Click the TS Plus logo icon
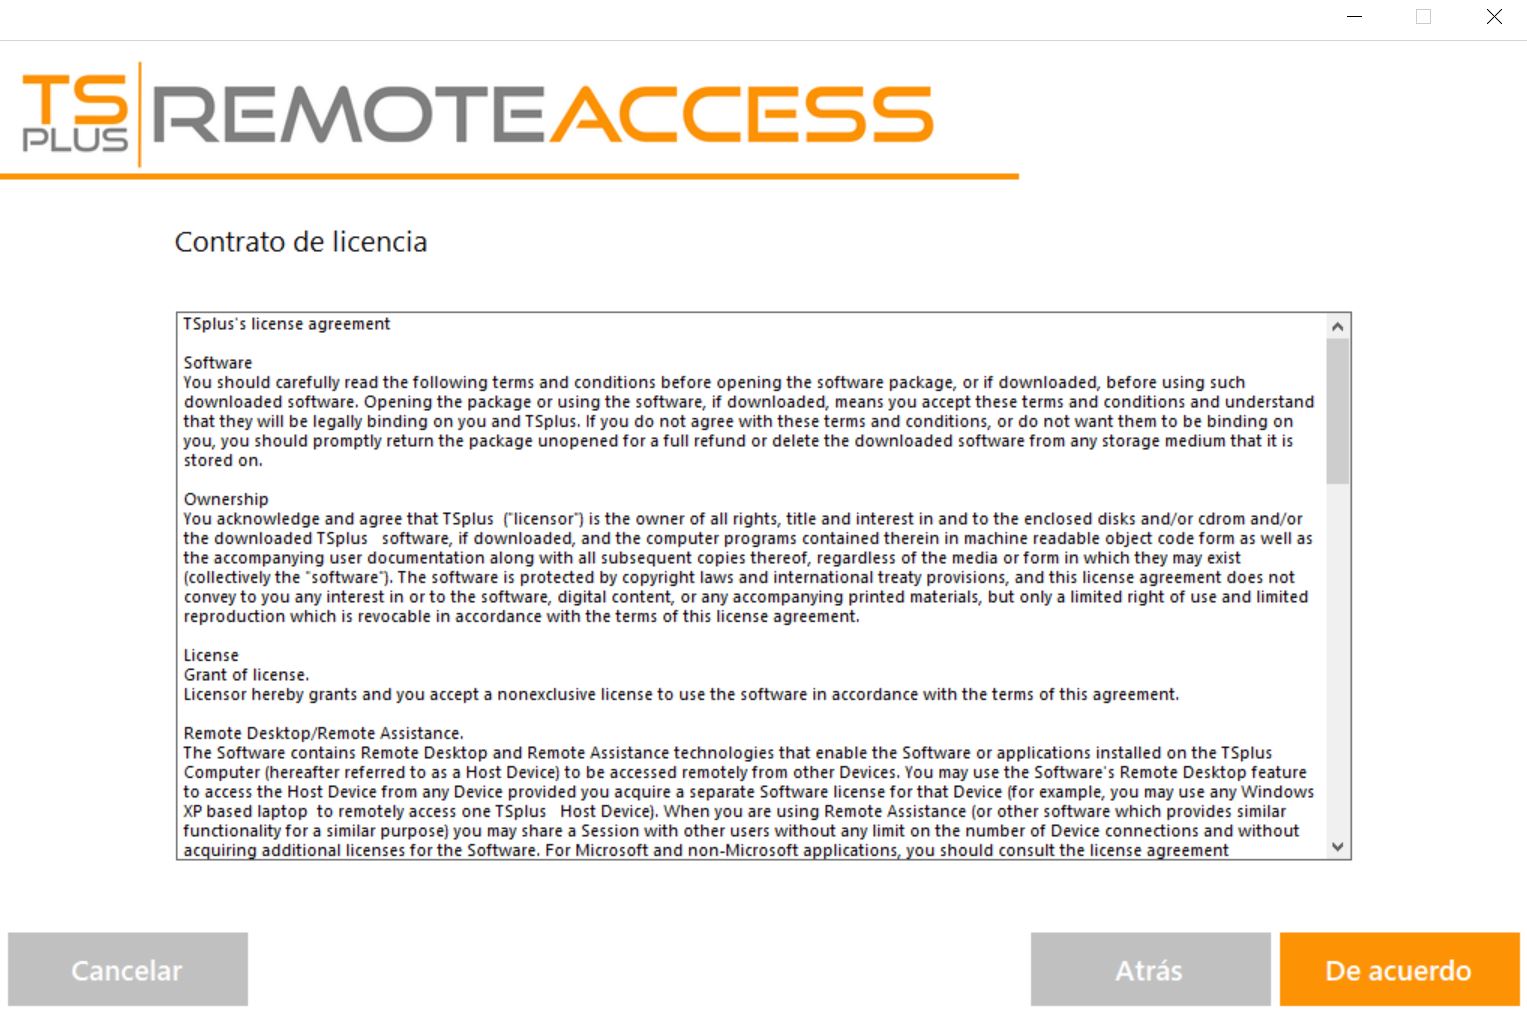 [75, 113]
